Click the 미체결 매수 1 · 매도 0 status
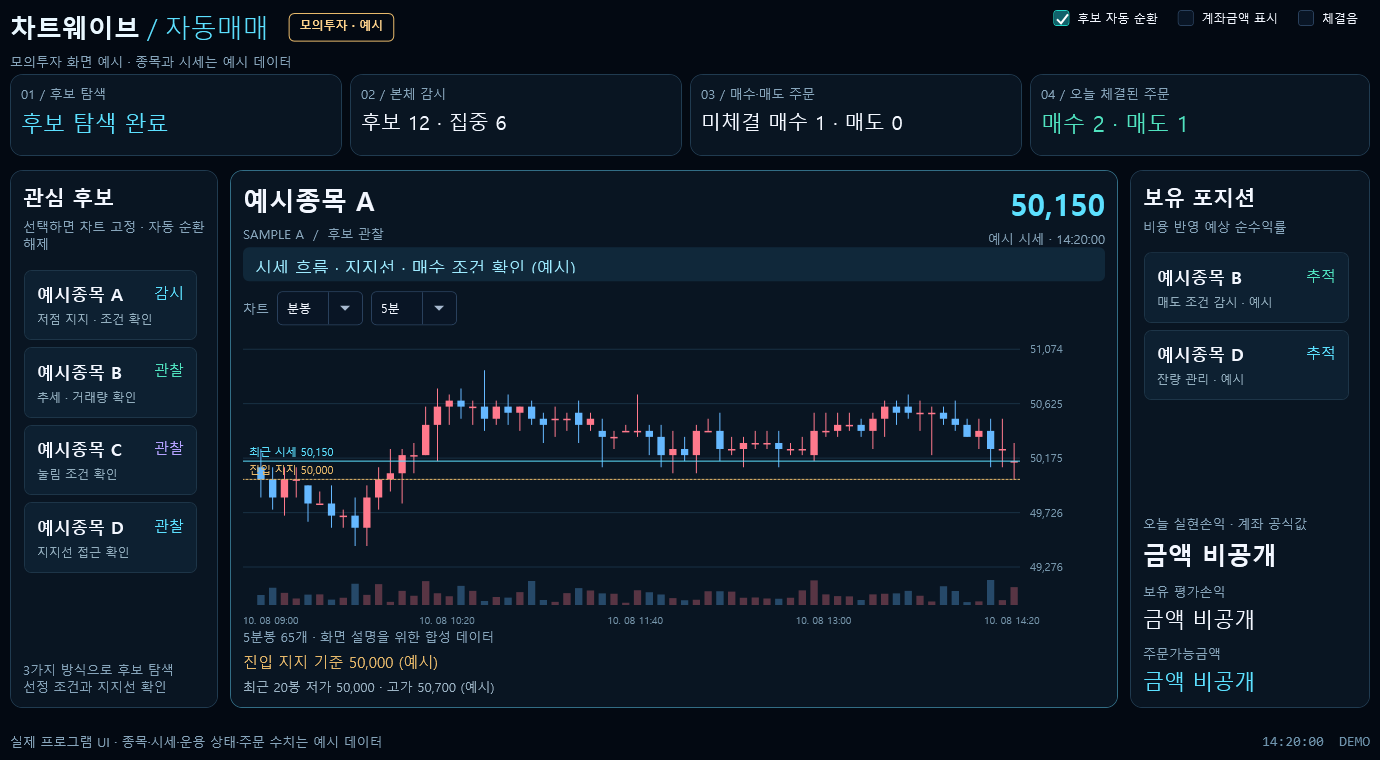The image size is (1380, 760). tap(802, 123)
